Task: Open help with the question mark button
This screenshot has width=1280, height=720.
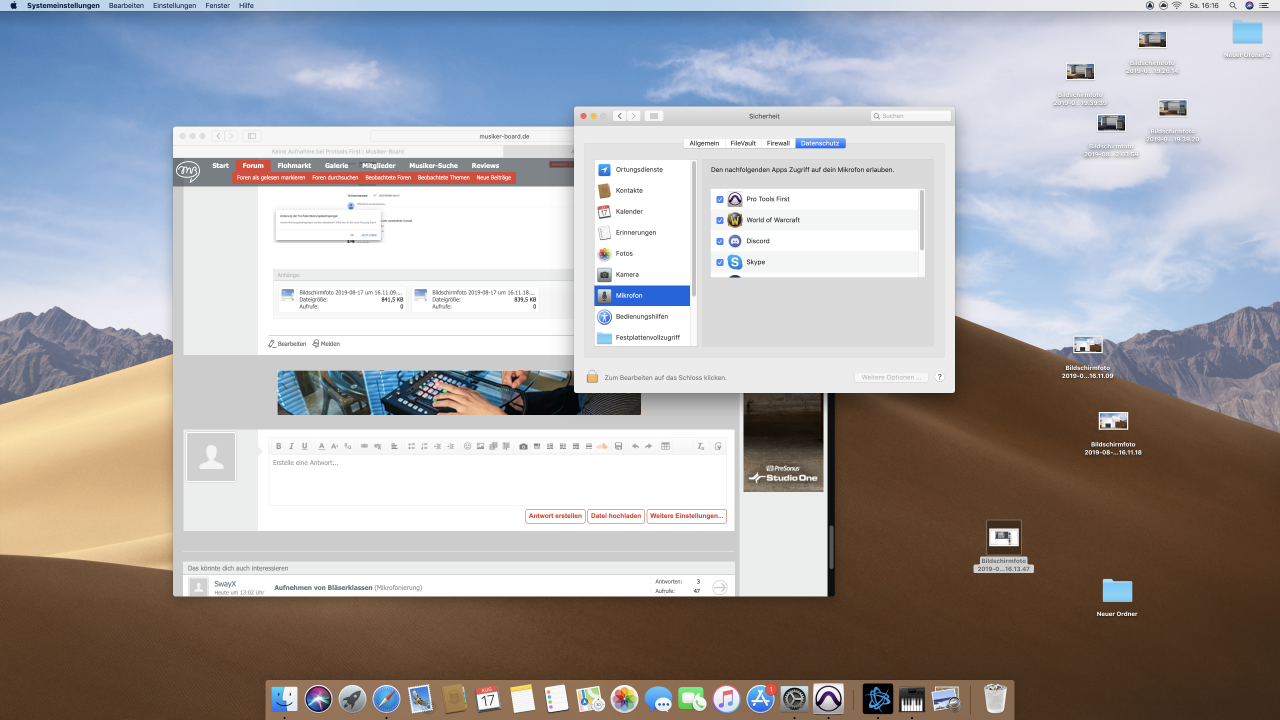Action: pos(939,377)
